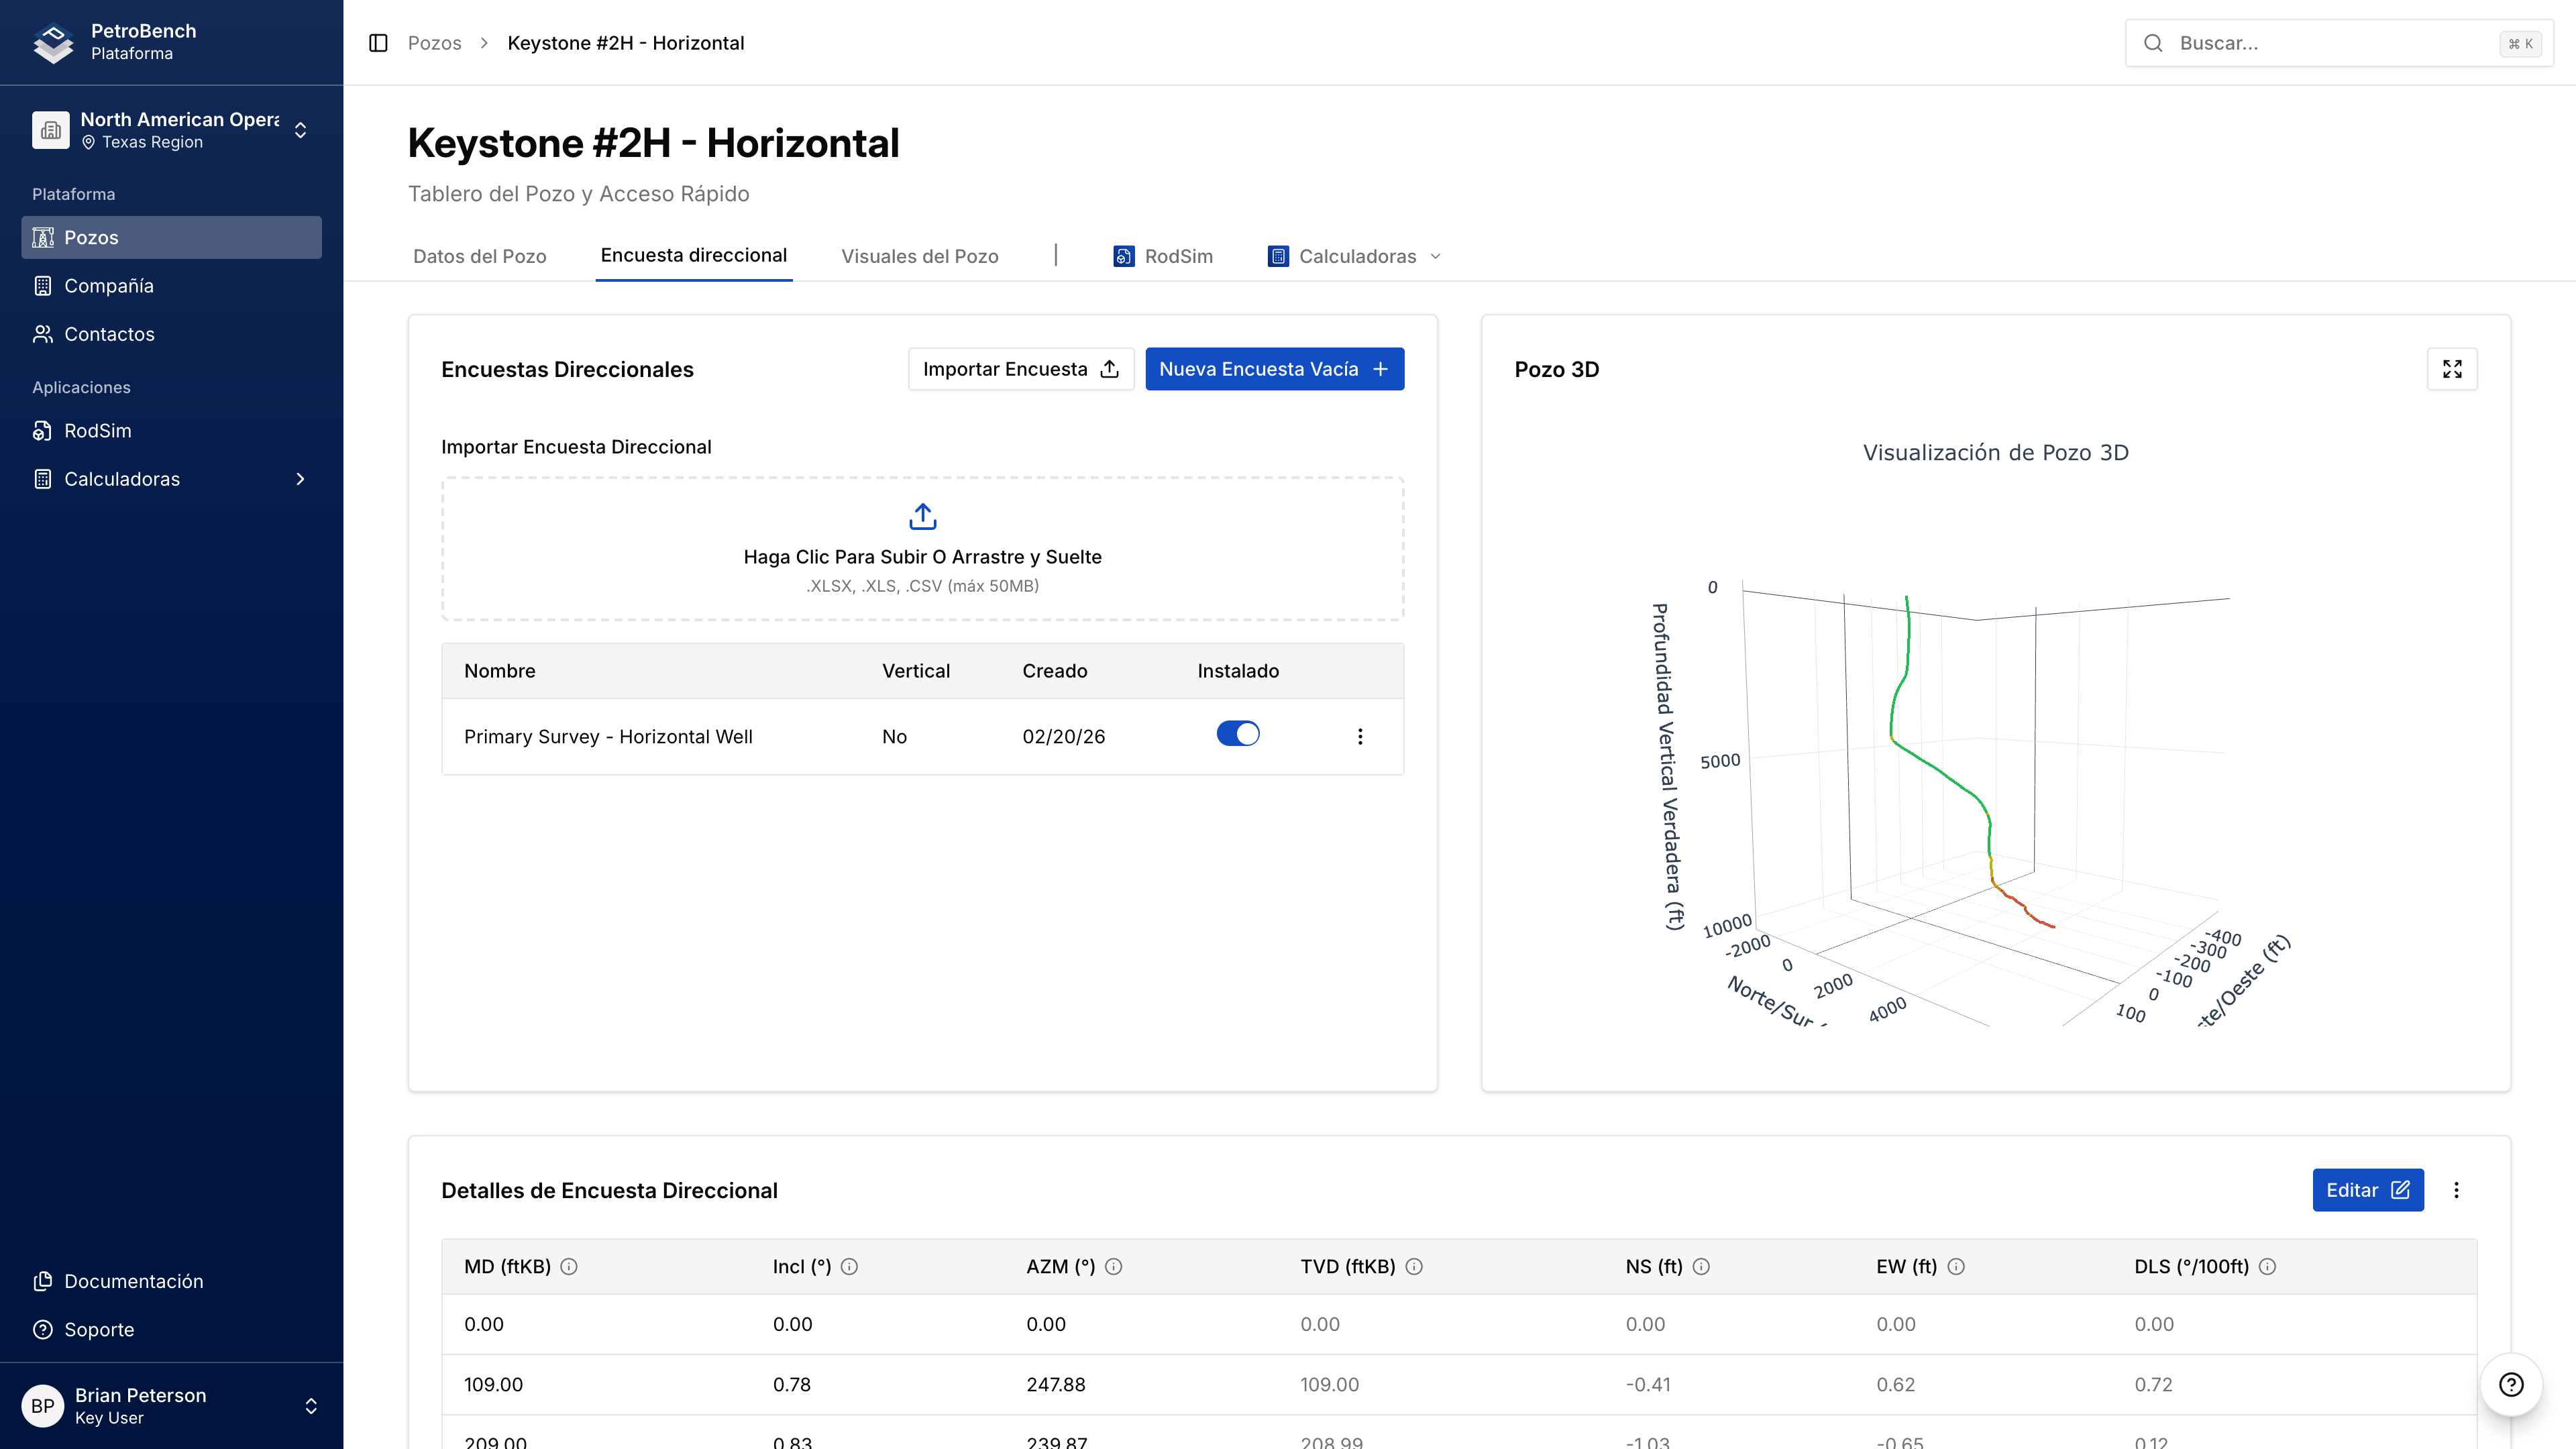
Task: Open North American Operations organization switcher
Action: point(171,130)
